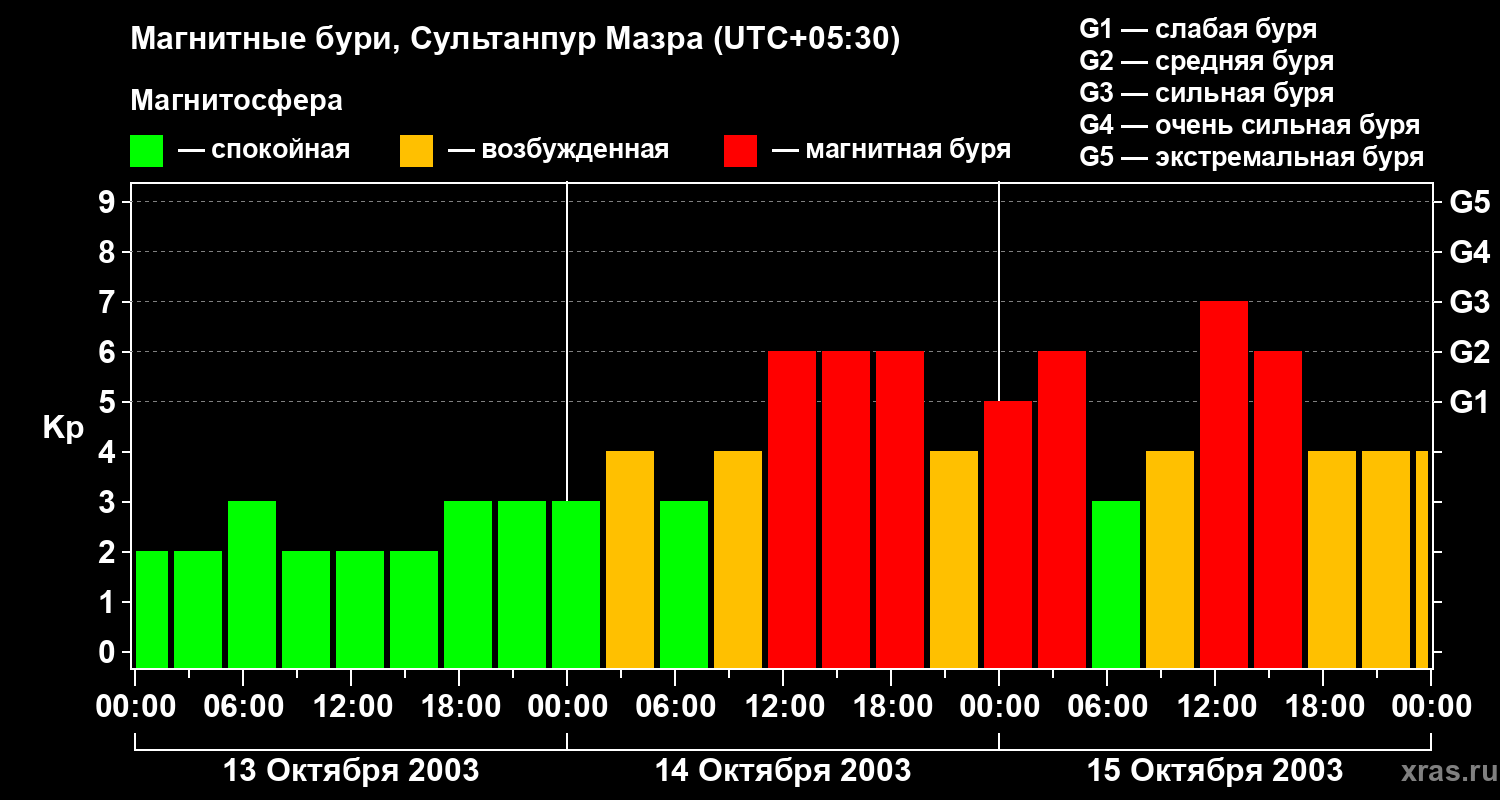Click the "G4 — очень сильная буря" legend line
The height and width of the screenshot is (800, 1500).
[1250, 125]
